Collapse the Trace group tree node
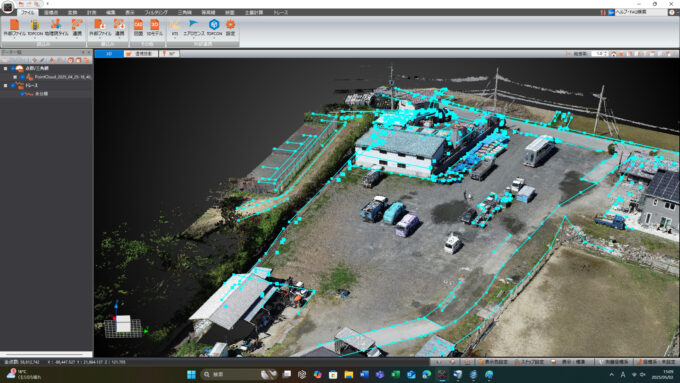This screenshot has width=680, height=383. (6, 85)
